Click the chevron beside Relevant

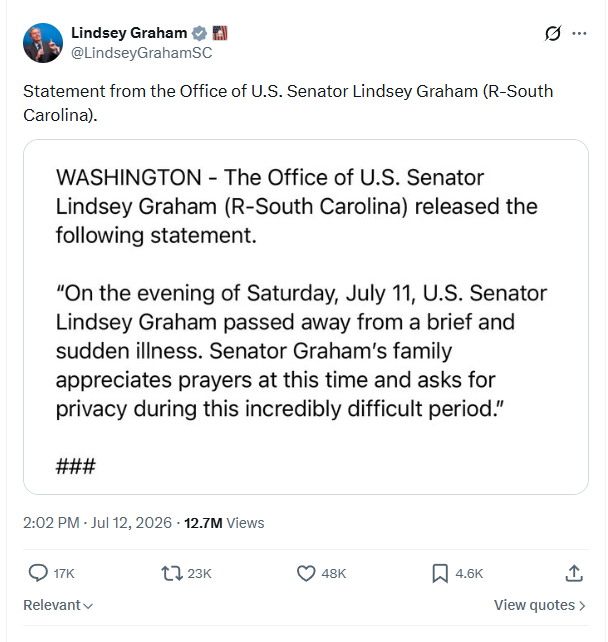click(x=88, y=606)
